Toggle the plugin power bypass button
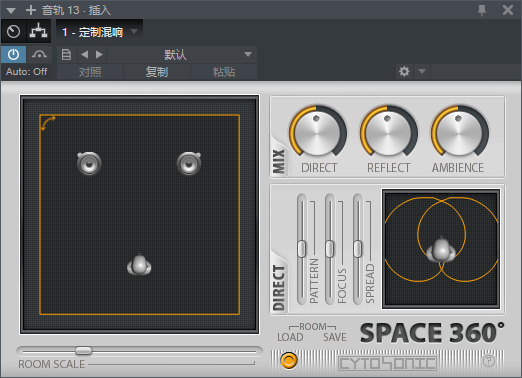 [13, 54]
